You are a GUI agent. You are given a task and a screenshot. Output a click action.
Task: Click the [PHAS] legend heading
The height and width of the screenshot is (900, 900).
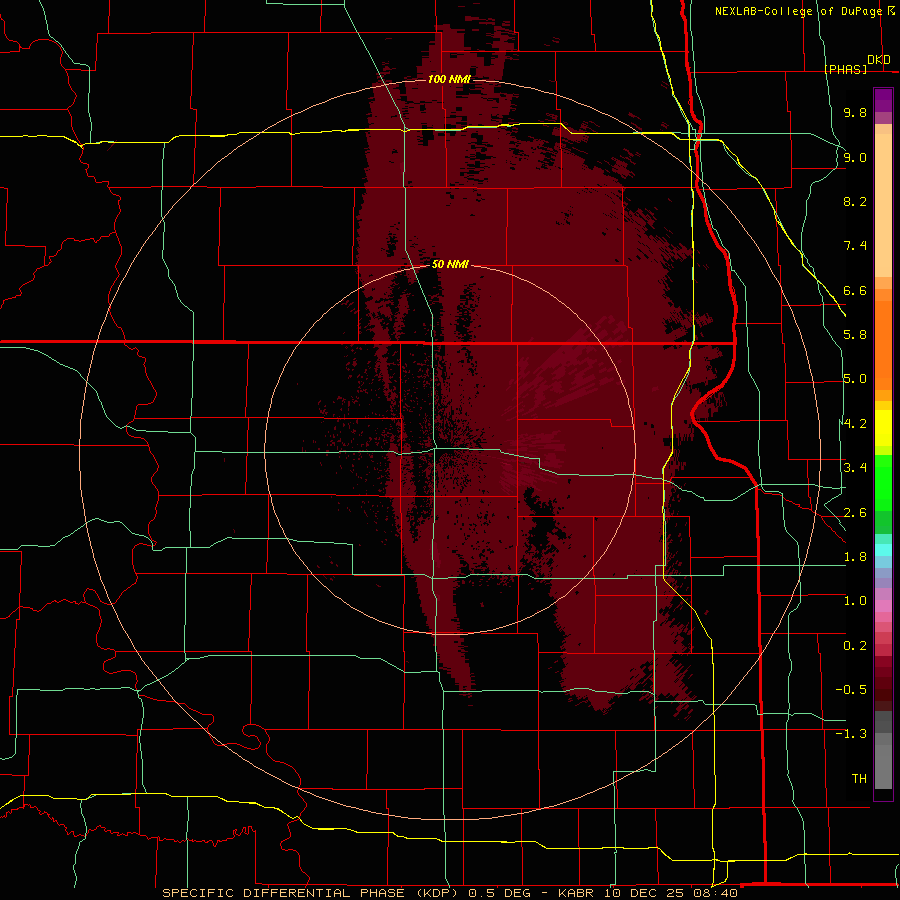point(846,69)
